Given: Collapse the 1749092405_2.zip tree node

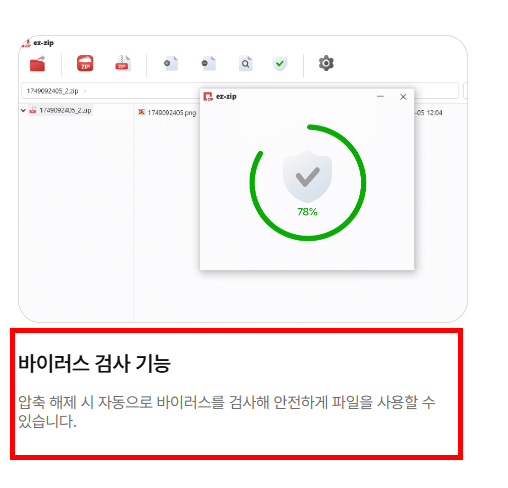Looking at the screenshot, I should tap(23, 110).
